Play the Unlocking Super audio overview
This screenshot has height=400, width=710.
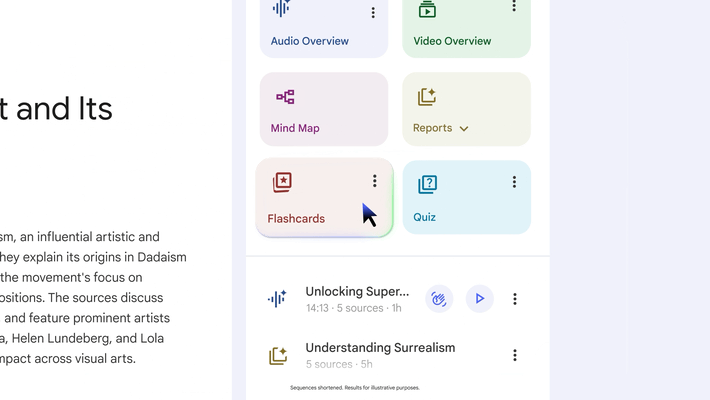pyautogui.click(x=480, y=298)
